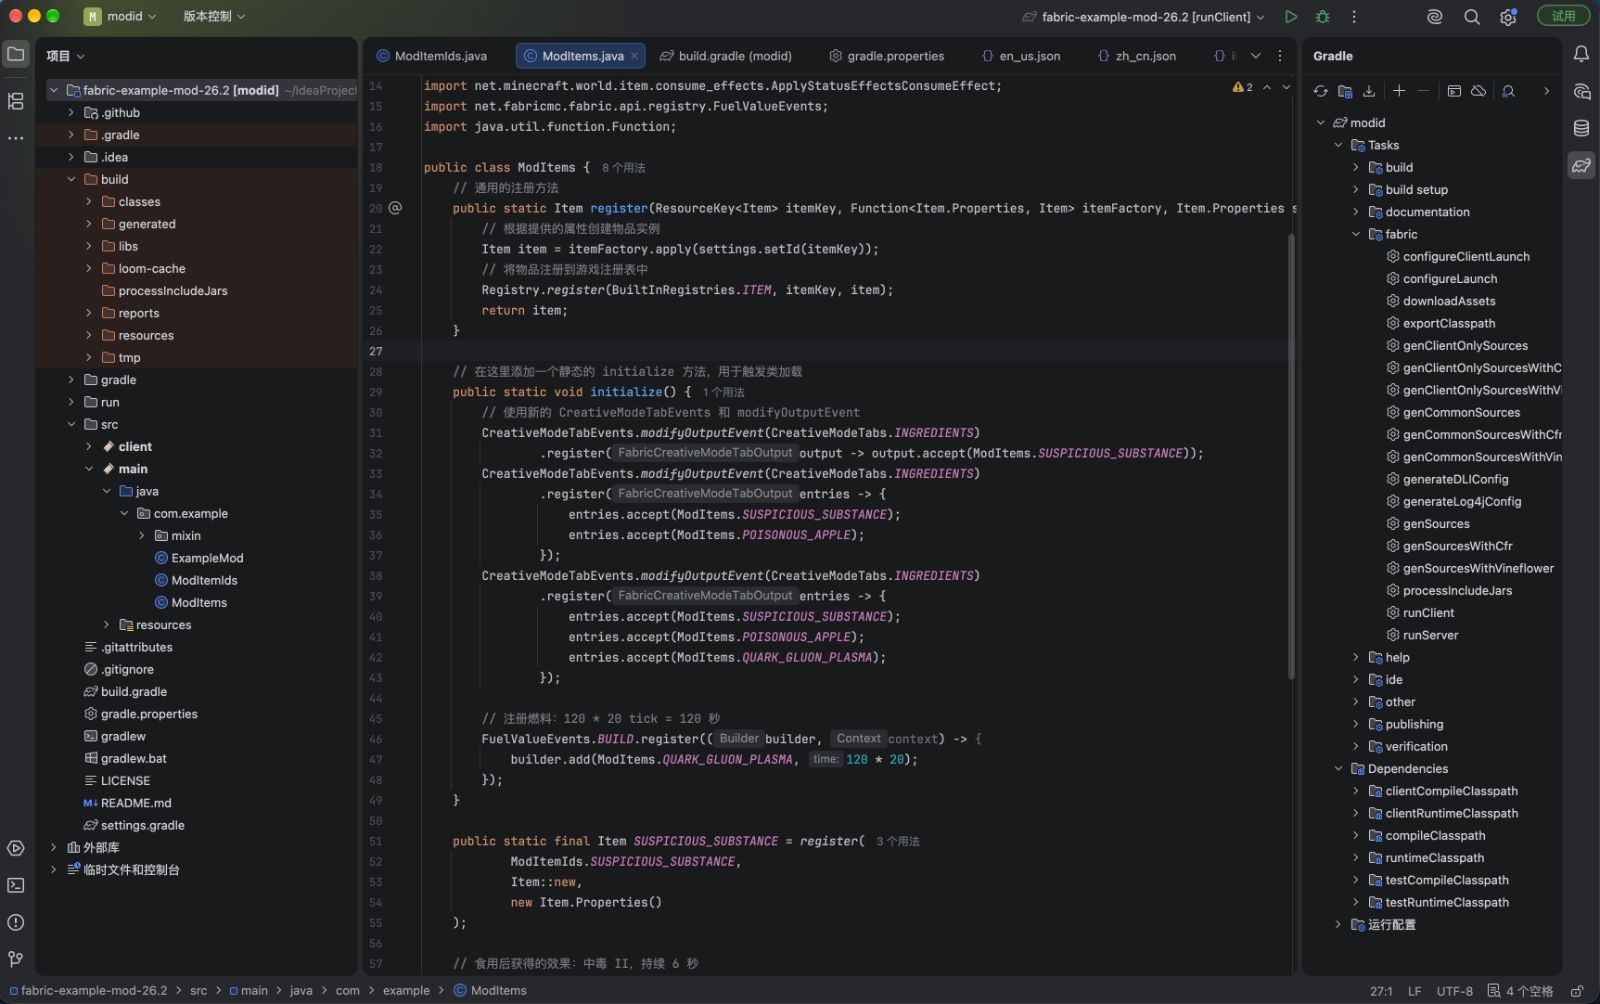The image size is (1600, 1004).
Task: Toggle Gradle offline mode cloud icon
Action: coord(1479,91)
